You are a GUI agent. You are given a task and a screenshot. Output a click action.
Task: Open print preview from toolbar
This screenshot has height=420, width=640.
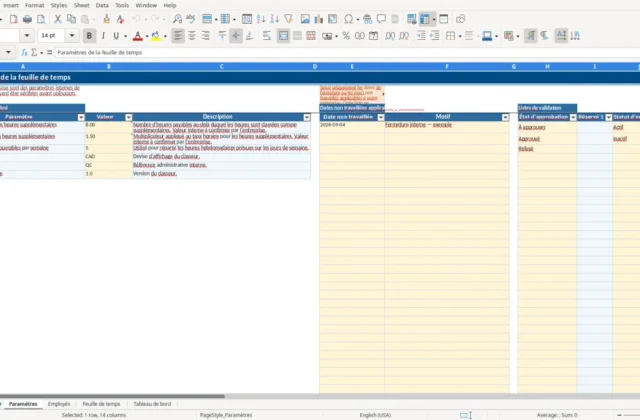pos(41,19)
